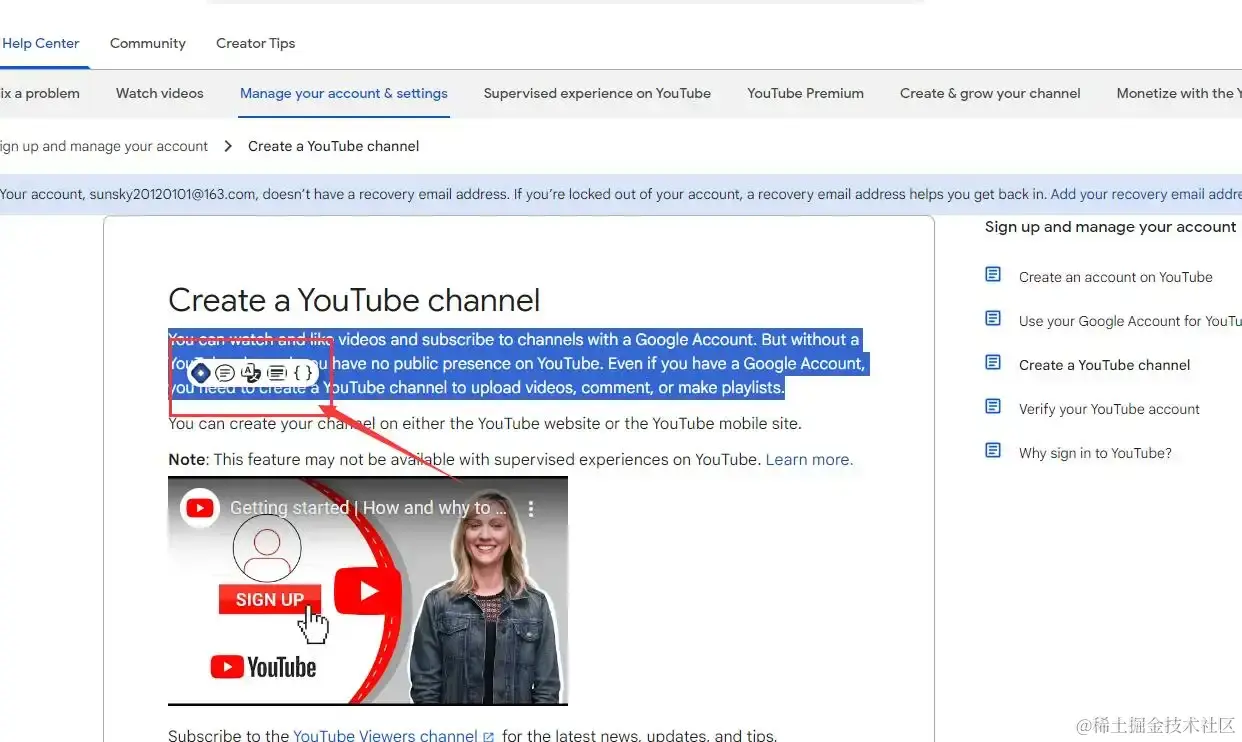This screenshot has height=742, width=1242.
Task: Open the Learn more link in the note
Action: click(x=809, y=460)
